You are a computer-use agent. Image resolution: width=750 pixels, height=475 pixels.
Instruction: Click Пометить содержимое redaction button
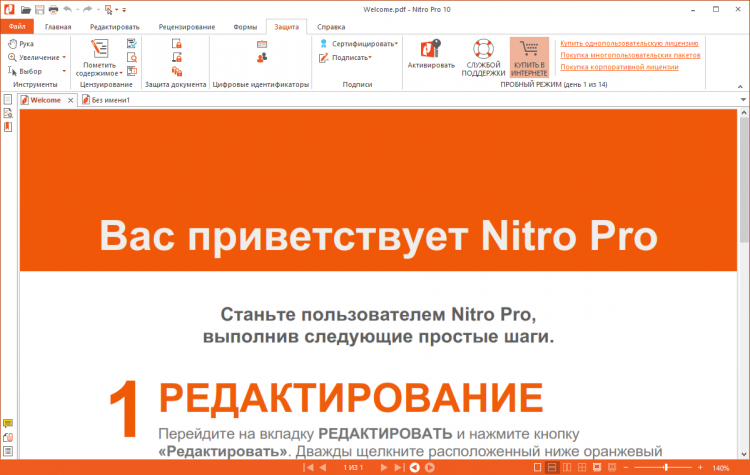[x=99, y=58]
